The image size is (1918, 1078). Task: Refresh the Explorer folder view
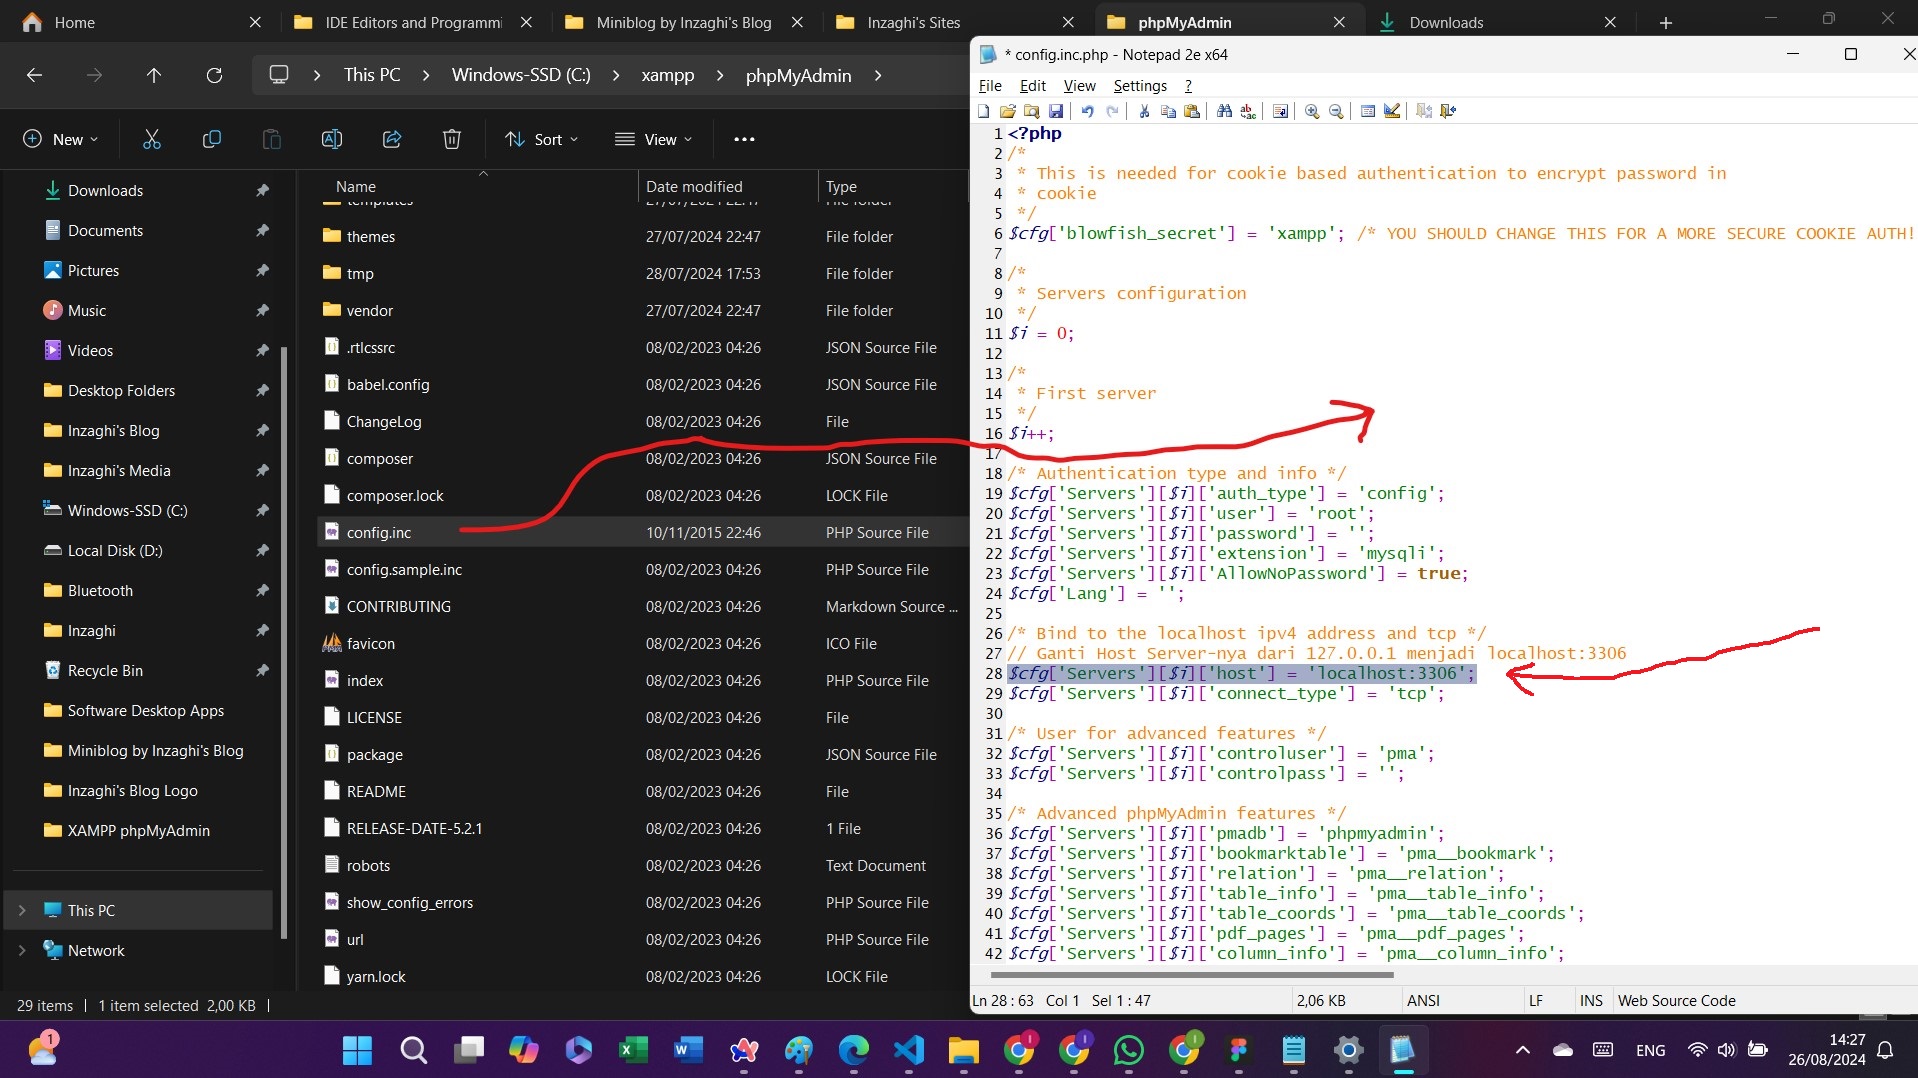coord(214,75)
